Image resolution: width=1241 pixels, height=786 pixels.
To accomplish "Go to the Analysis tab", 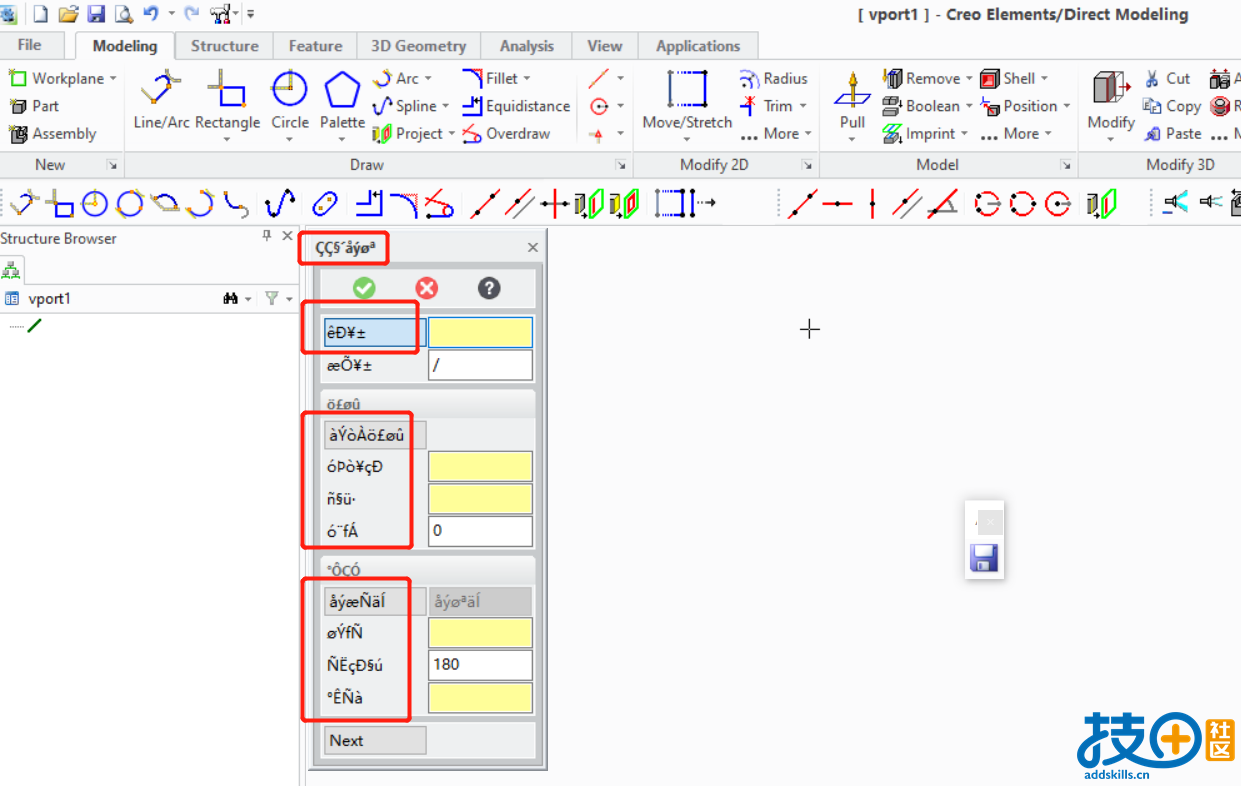I will click(527, 46).
